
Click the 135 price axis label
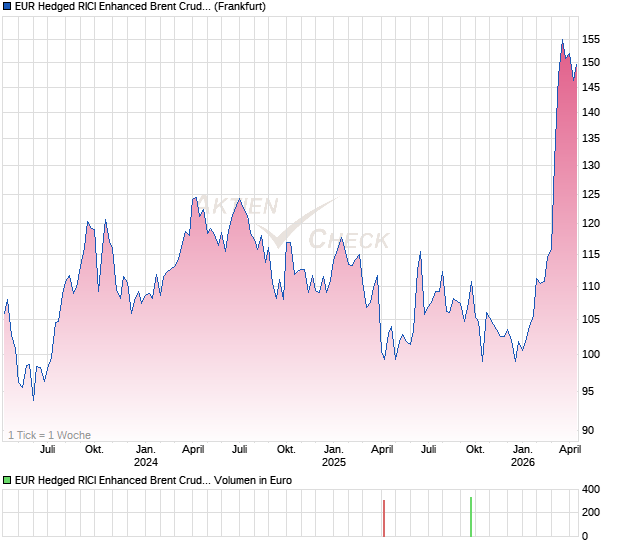point(591,138)
